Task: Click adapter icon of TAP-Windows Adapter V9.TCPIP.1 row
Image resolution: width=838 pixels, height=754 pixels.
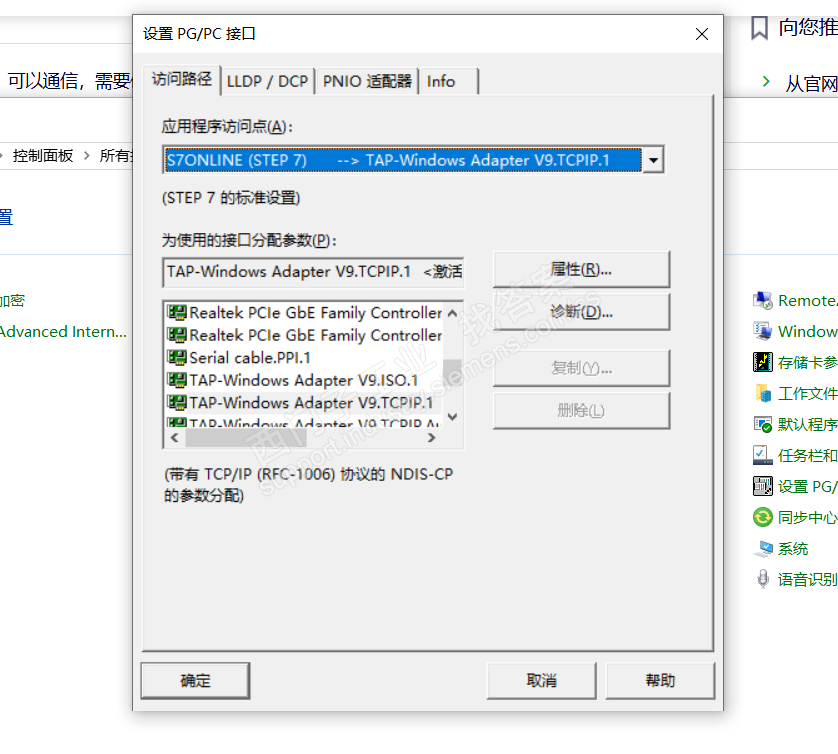Action: click(x=176, y=402)
